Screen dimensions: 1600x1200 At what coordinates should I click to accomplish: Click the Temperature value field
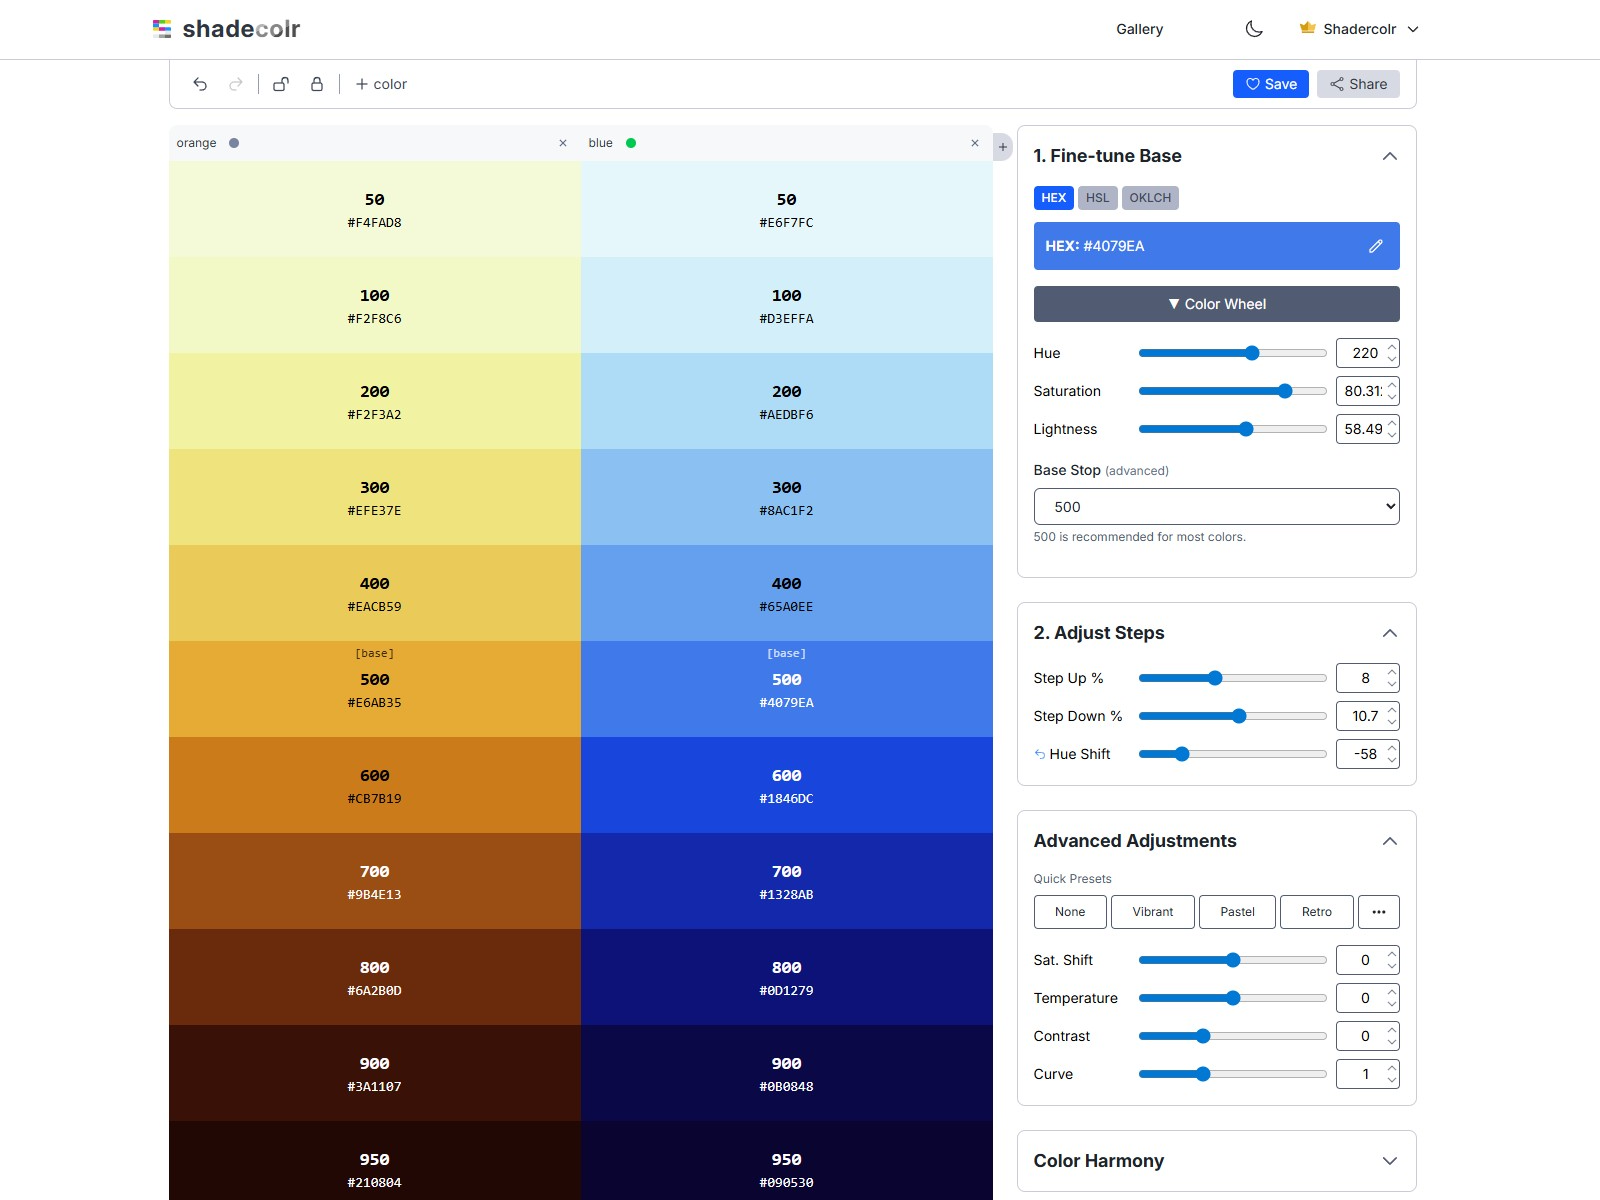click(x=1367, y=998)
